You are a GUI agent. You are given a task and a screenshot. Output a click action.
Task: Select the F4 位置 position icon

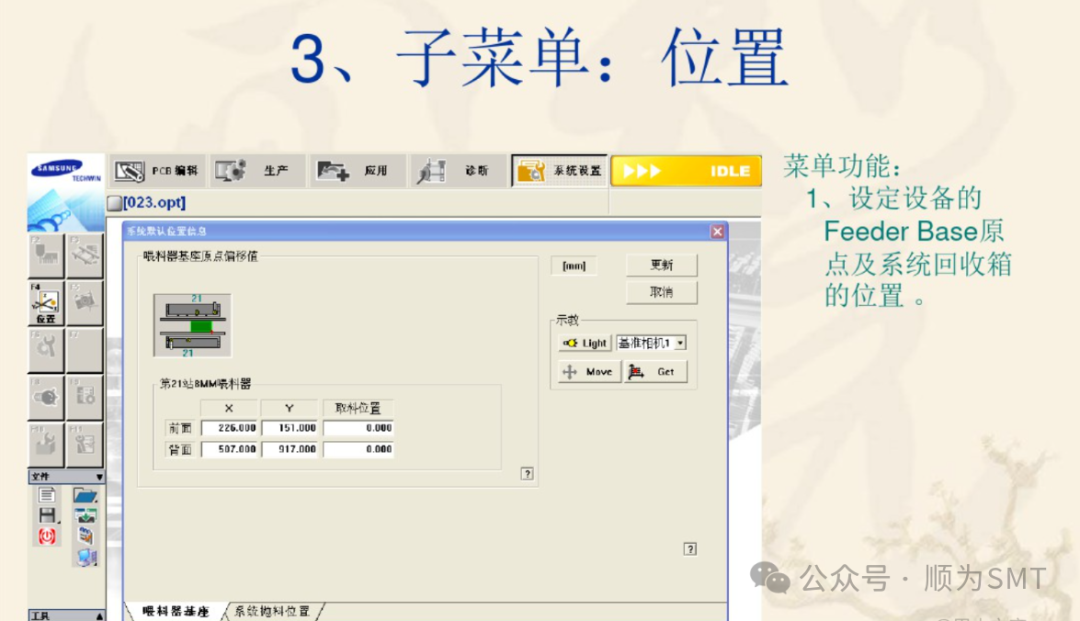[x=46, y=303]
